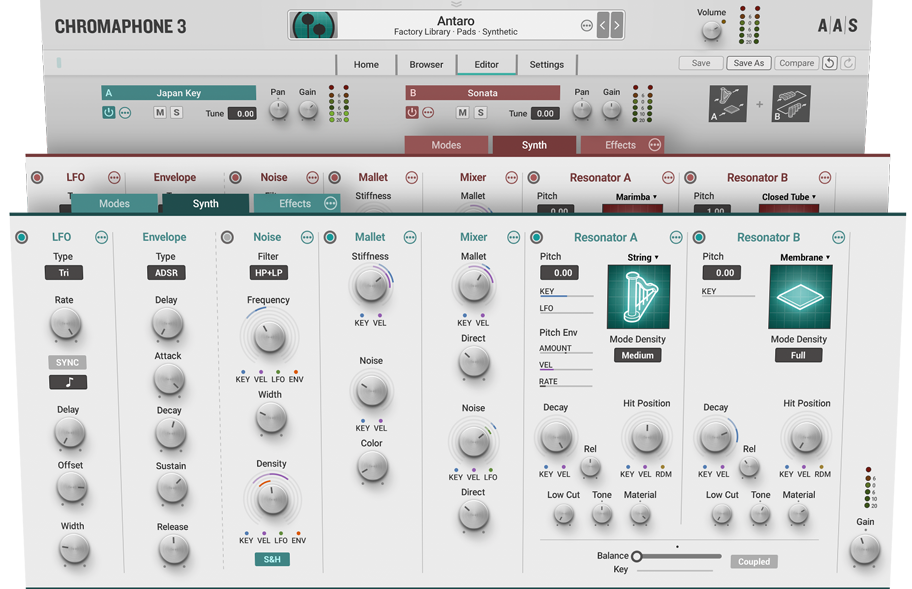
Task: Switch to the Browser tab
Action: click(x=426, y=63)
